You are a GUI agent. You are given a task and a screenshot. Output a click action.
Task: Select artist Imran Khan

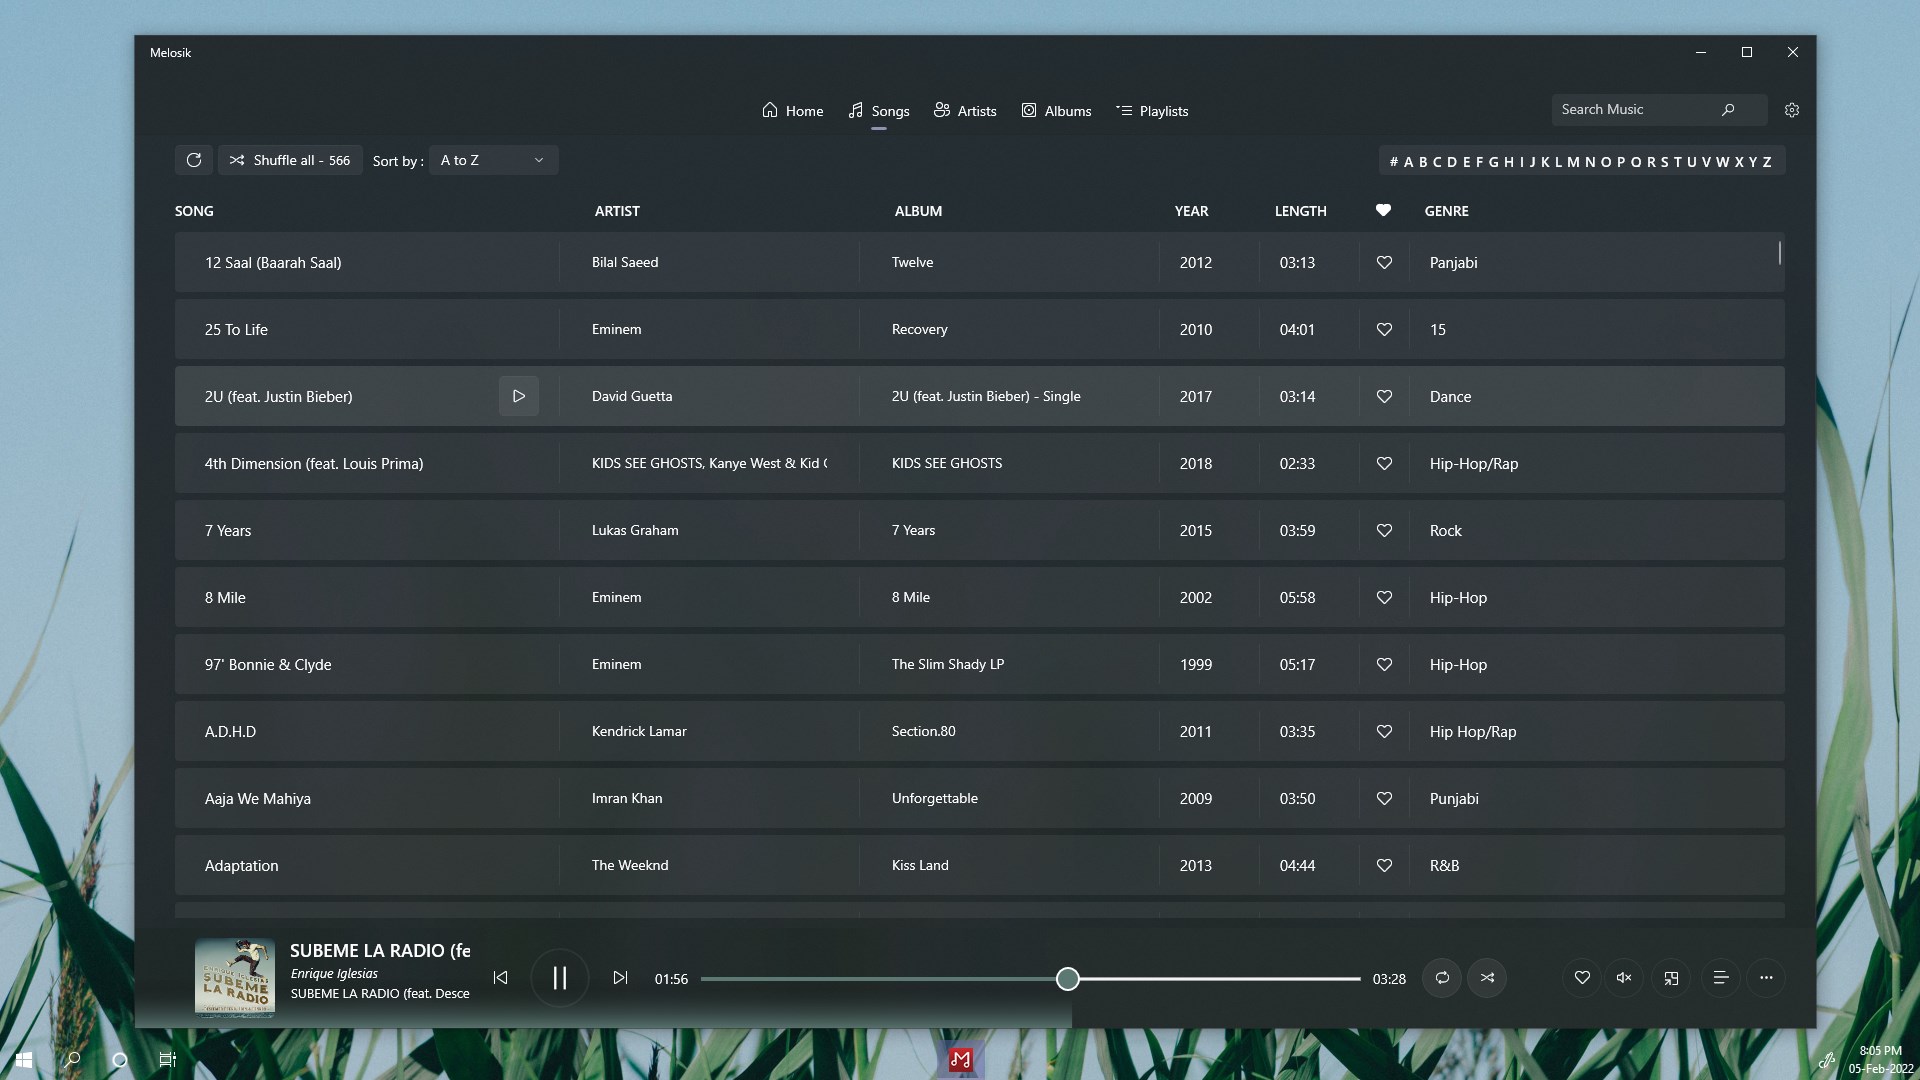[627, 798]
